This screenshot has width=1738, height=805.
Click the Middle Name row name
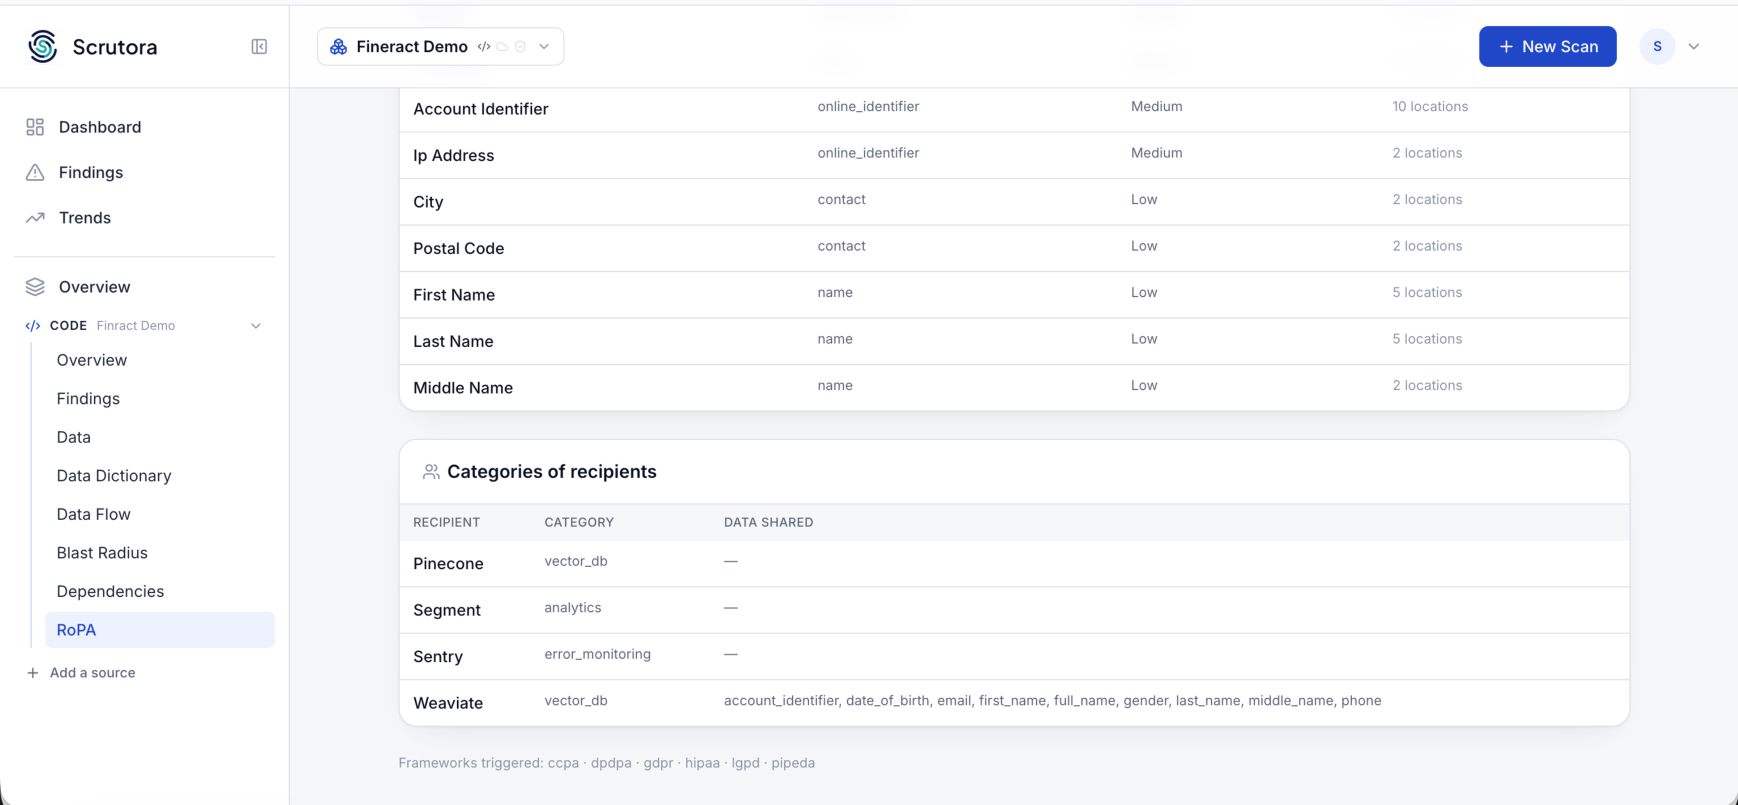coord(463,388)
